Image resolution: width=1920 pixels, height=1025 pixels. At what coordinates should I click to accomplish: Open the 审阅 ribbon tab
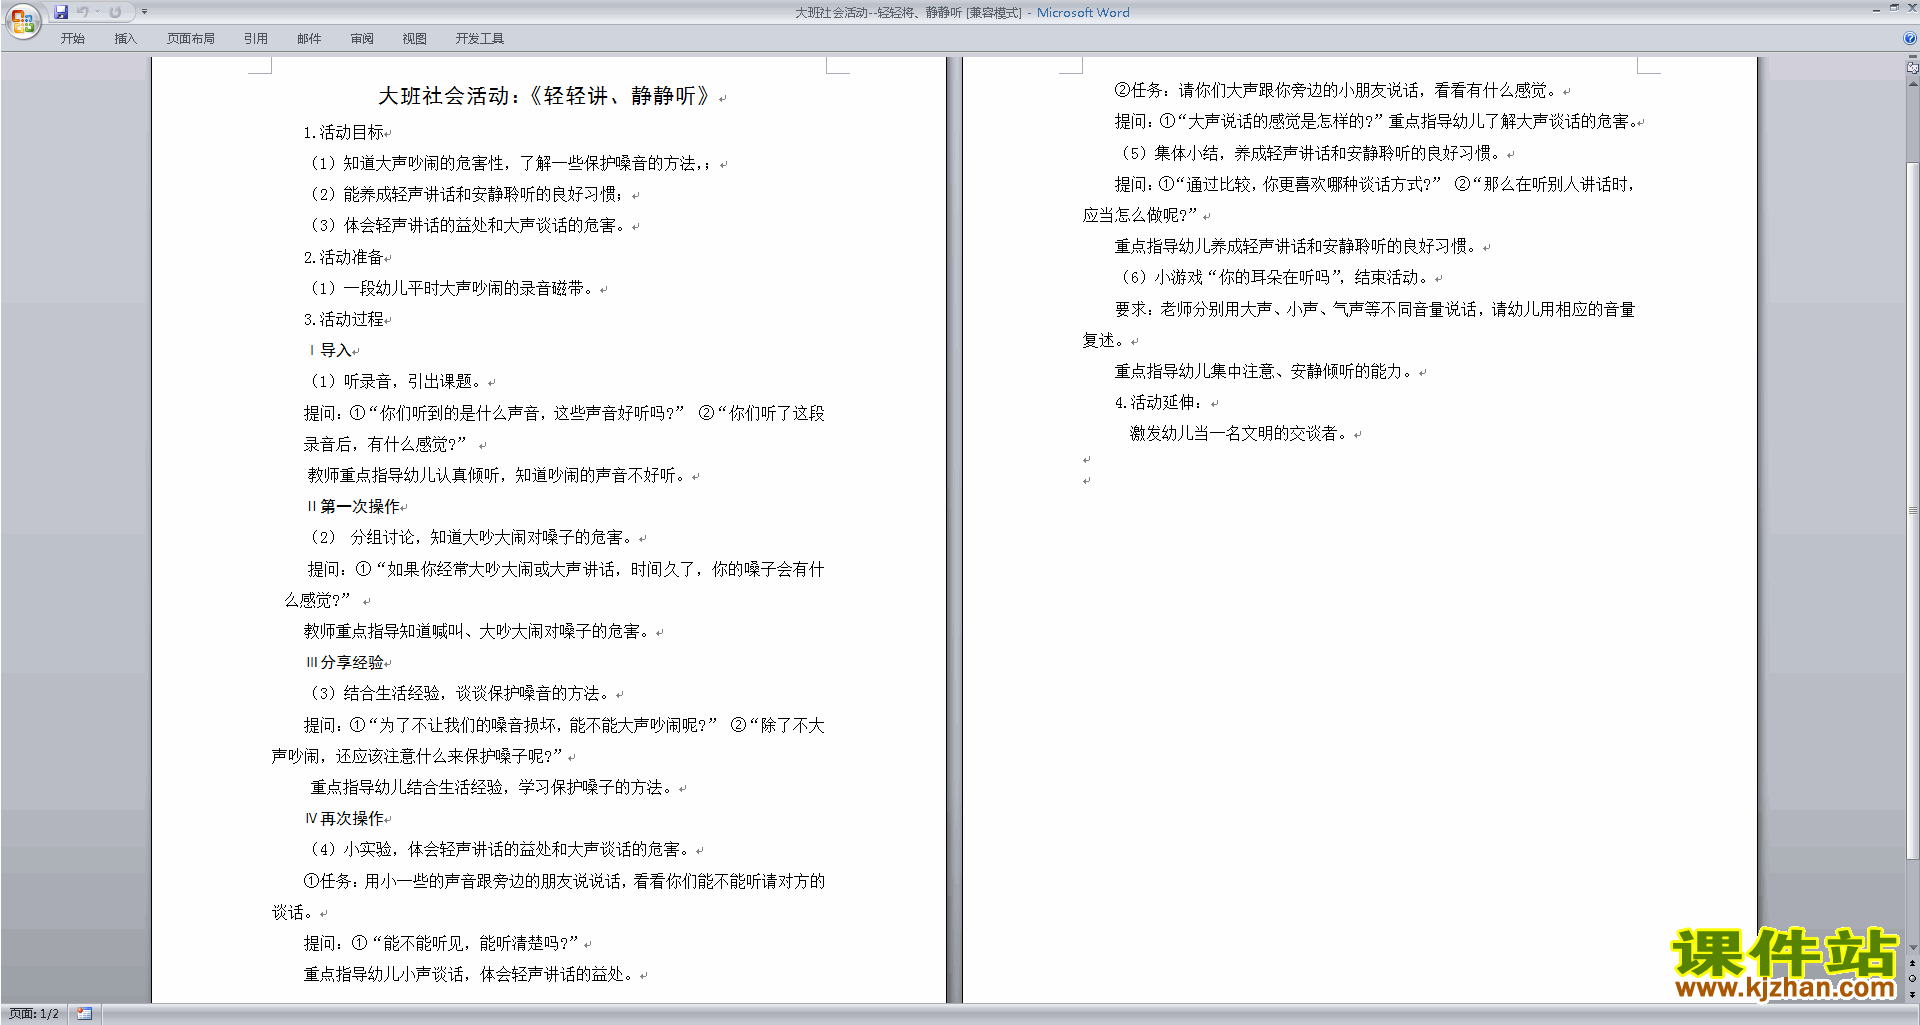(362, 39)
